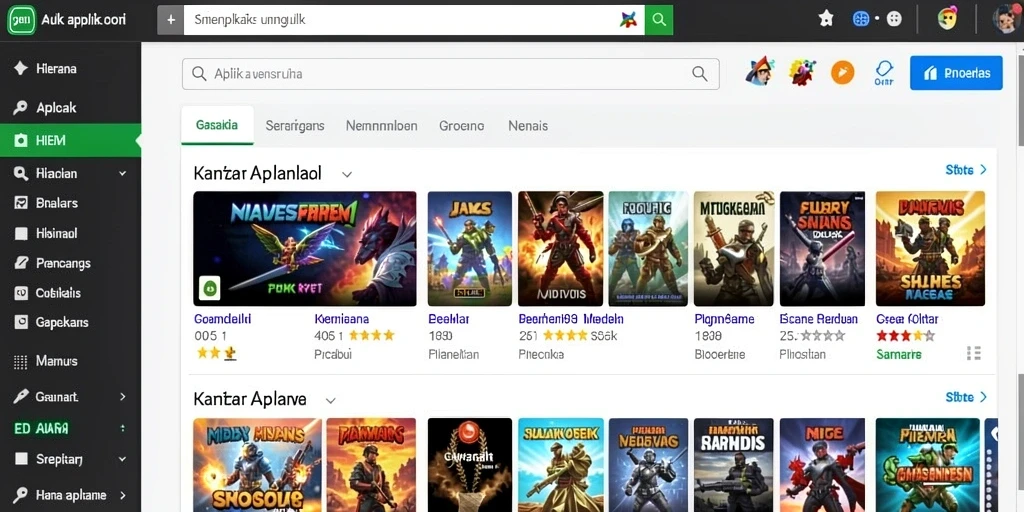Open the MIAVESFAREM game banner thumbnail
The height and width of the screenshot is (512, 1024).
(305, 248)
